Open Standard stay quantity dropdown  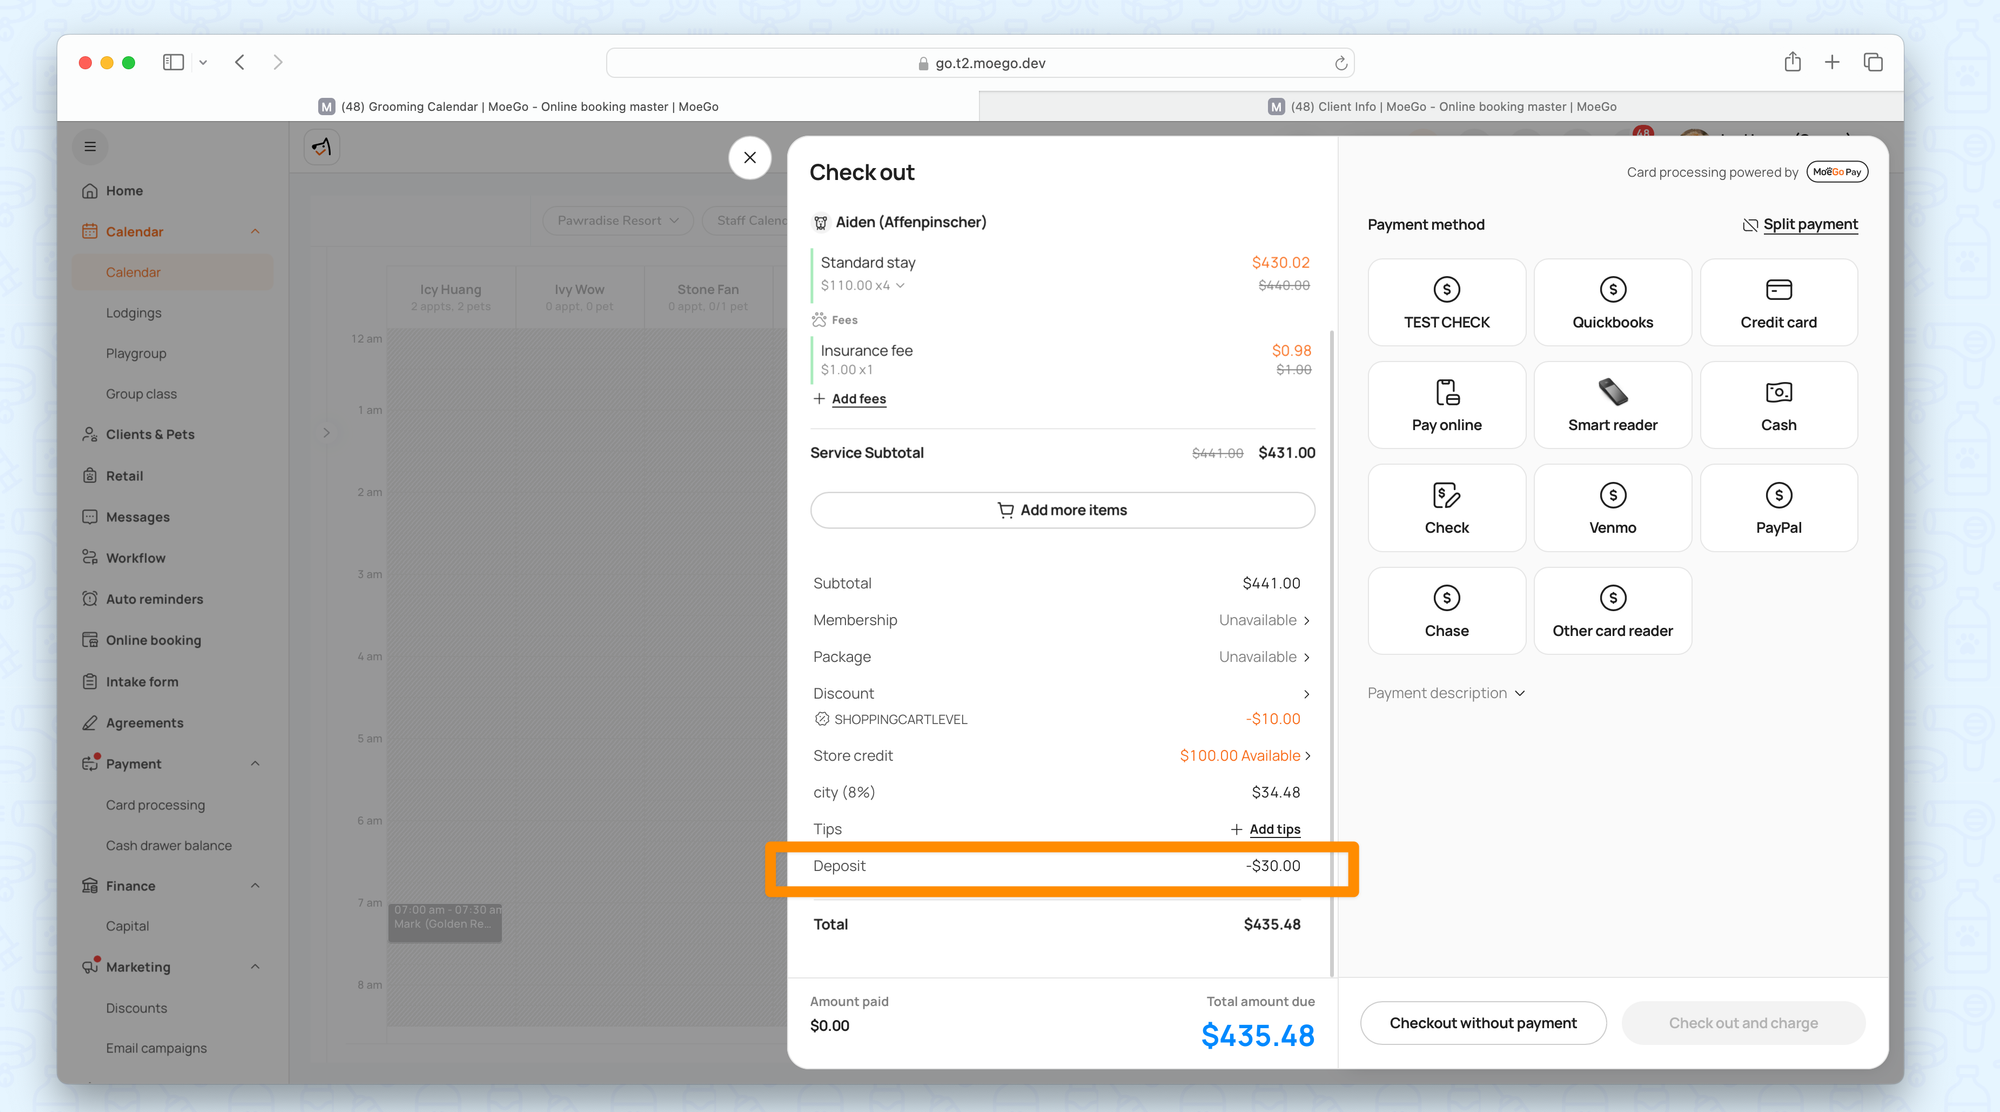(900, 286)
